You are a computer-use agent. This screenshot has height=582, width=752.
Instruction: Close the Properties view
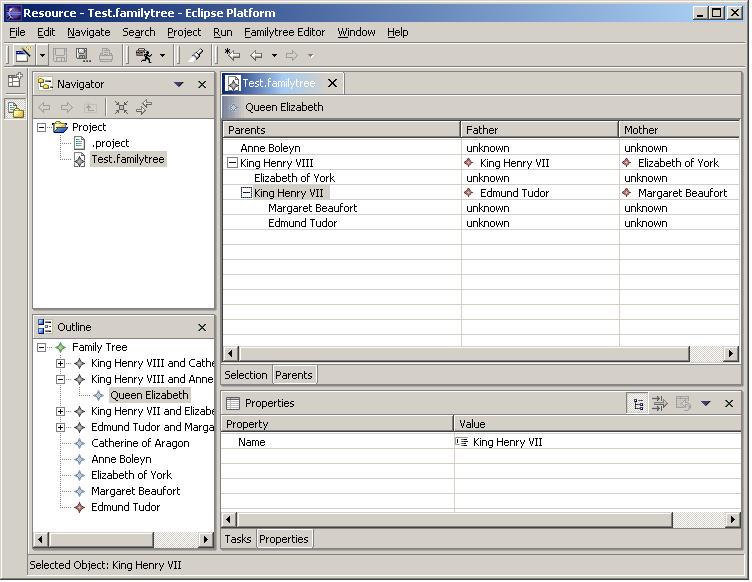pos(728,404)
